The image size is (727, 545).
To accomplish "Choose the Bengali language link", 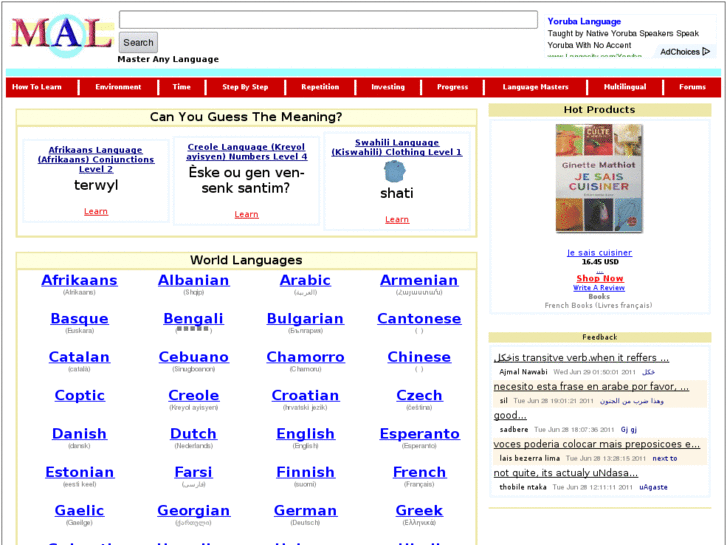I will 193,319.
